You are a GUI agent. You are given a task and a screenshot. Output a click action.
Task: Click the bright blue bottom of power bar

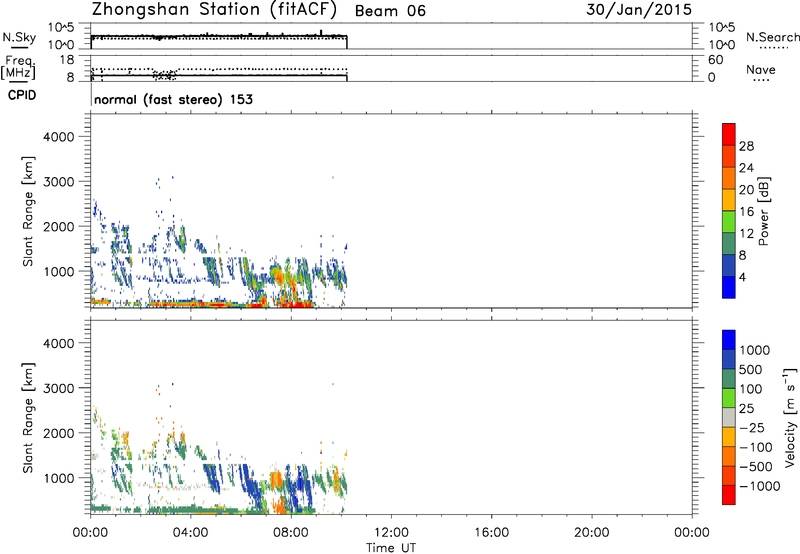729,287
